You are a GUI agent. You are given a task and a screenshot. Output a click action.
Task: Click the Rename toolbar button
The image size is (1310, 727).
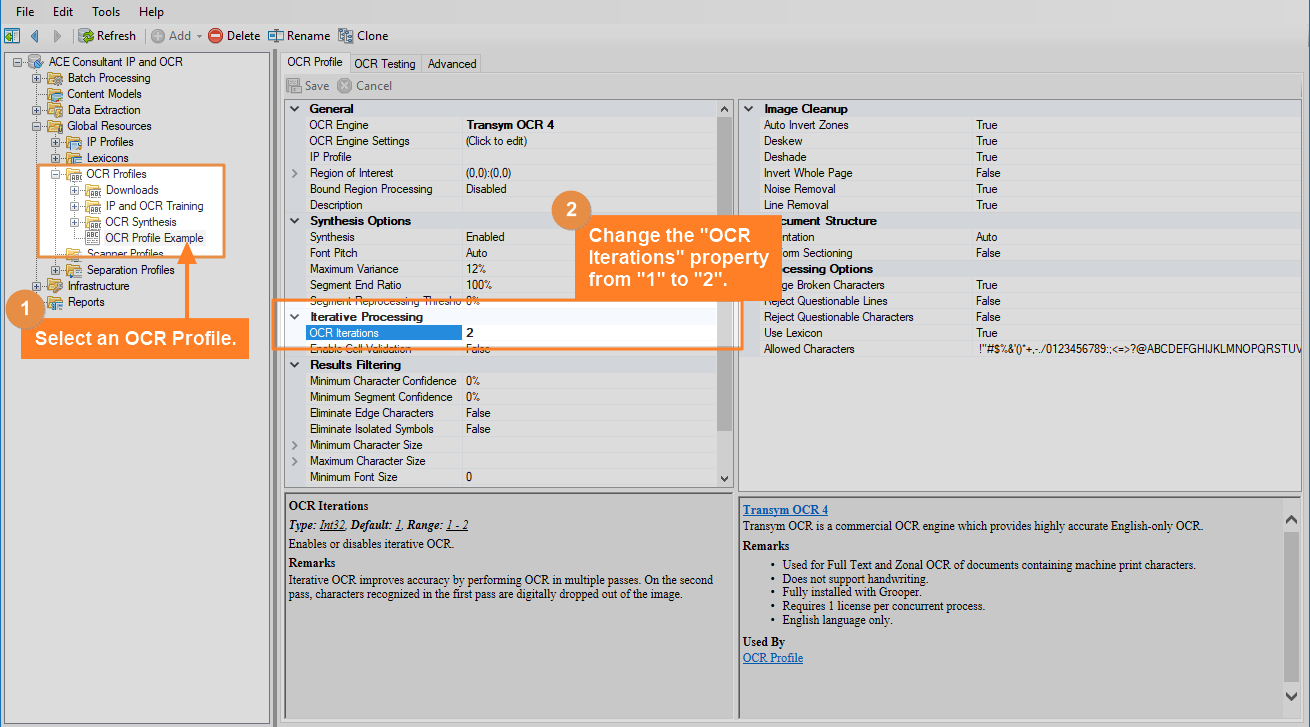point(299,36)
